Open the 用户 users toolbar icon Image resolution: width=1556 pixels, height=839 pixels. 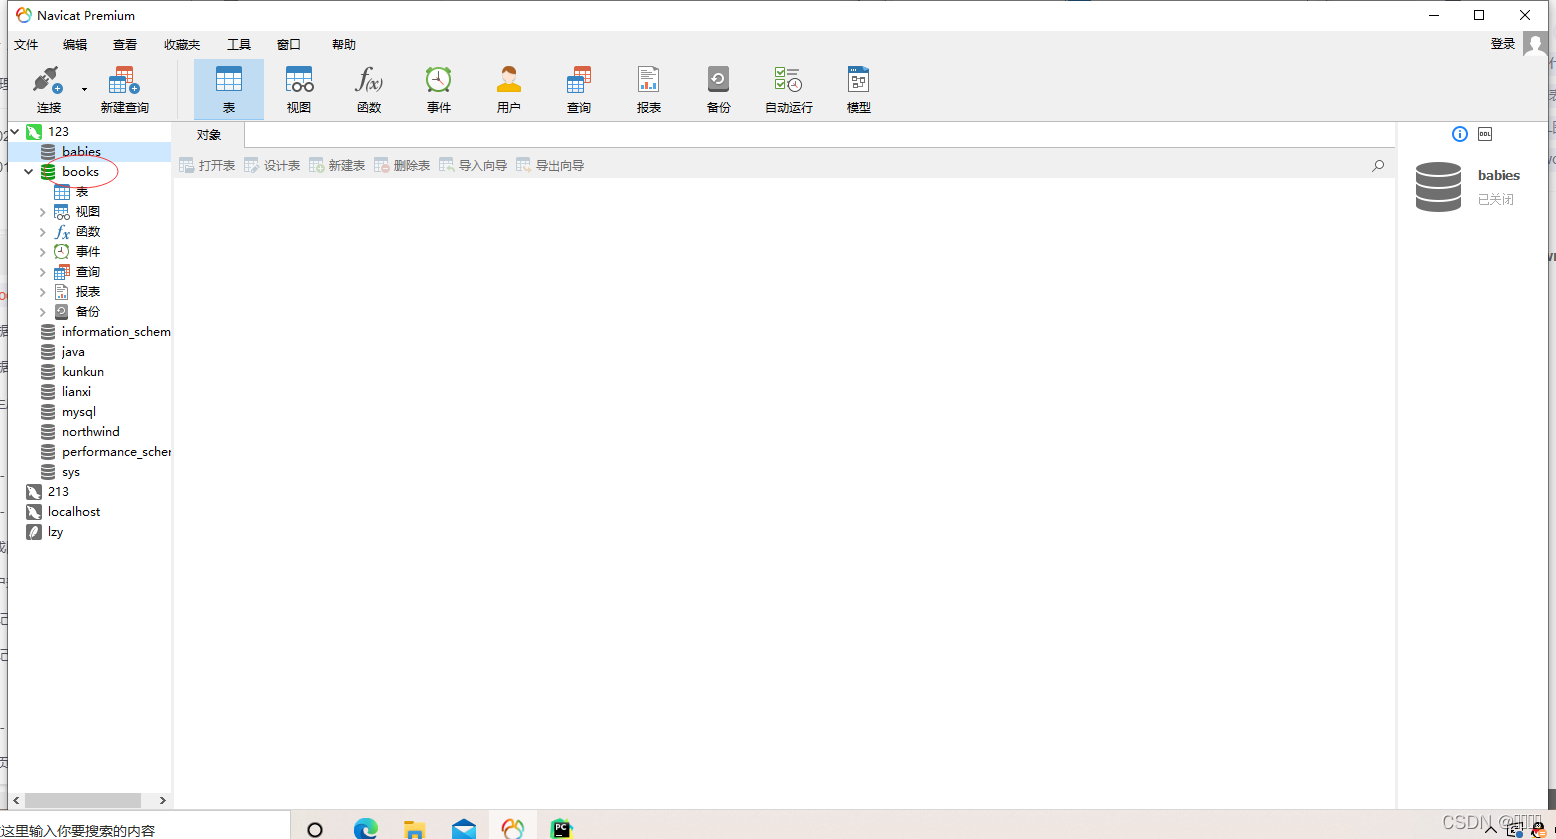pos(509,90)
